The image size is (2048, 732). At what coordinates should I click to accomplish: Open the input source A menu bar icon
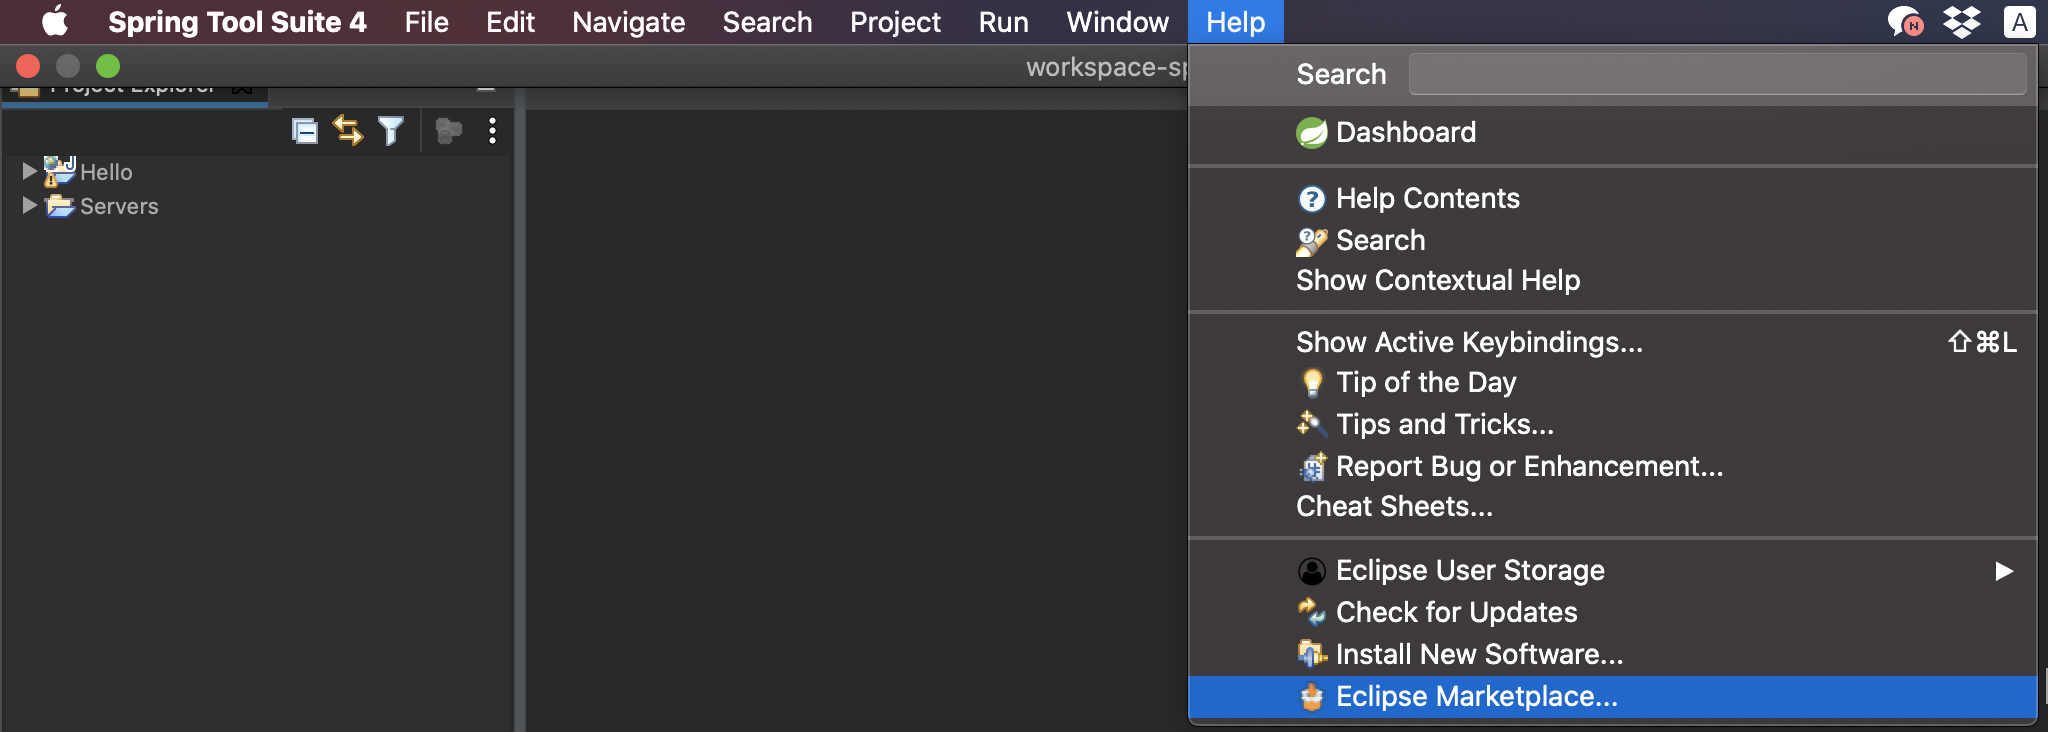click(2019, 22)
